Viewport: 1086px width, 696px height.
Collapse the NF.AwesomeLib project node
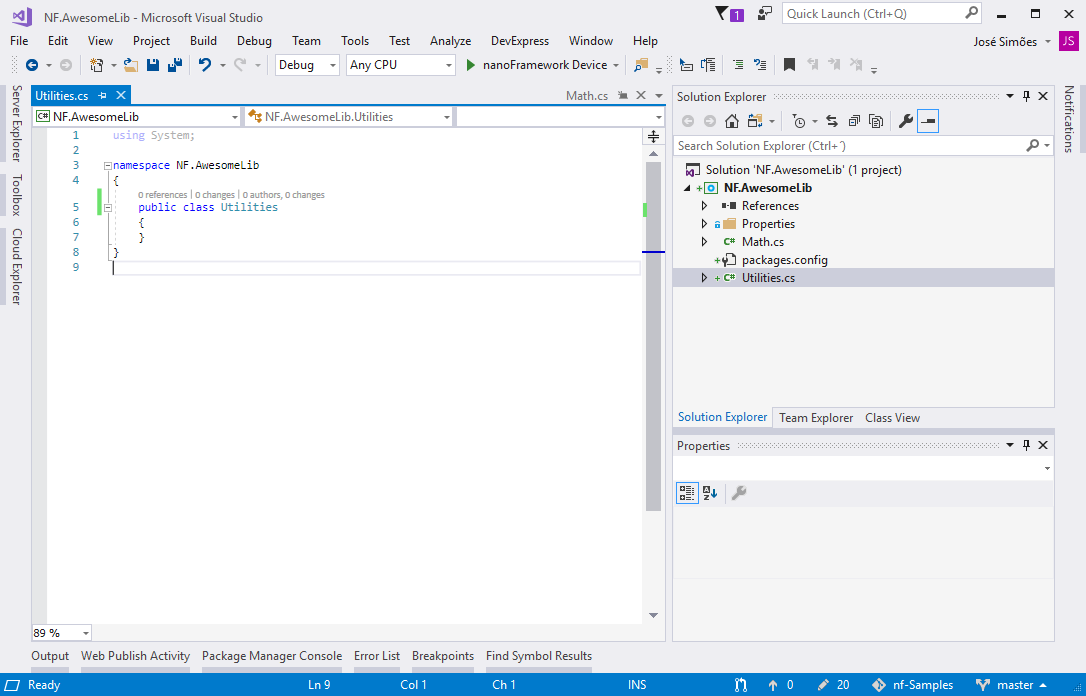click(x=688, y=188)
